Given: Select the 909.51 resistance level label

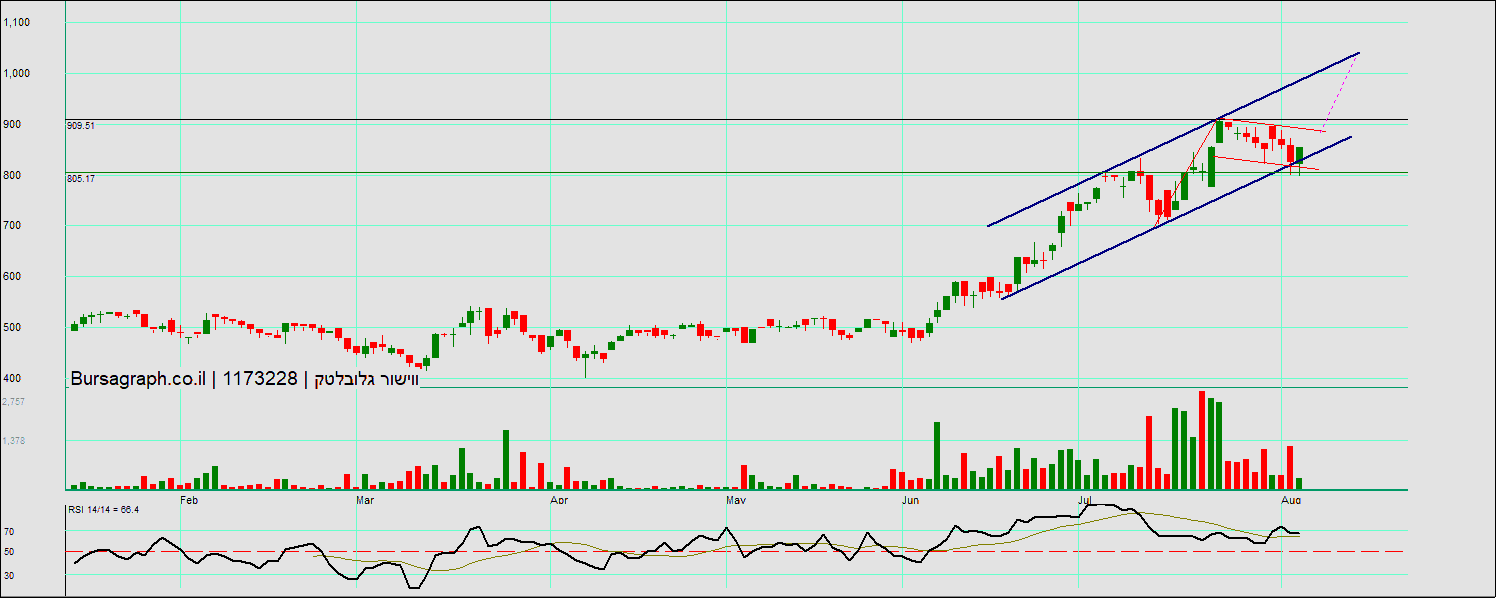Looking at the screenshot, I should pyautogui.click(x=81, y=126).
